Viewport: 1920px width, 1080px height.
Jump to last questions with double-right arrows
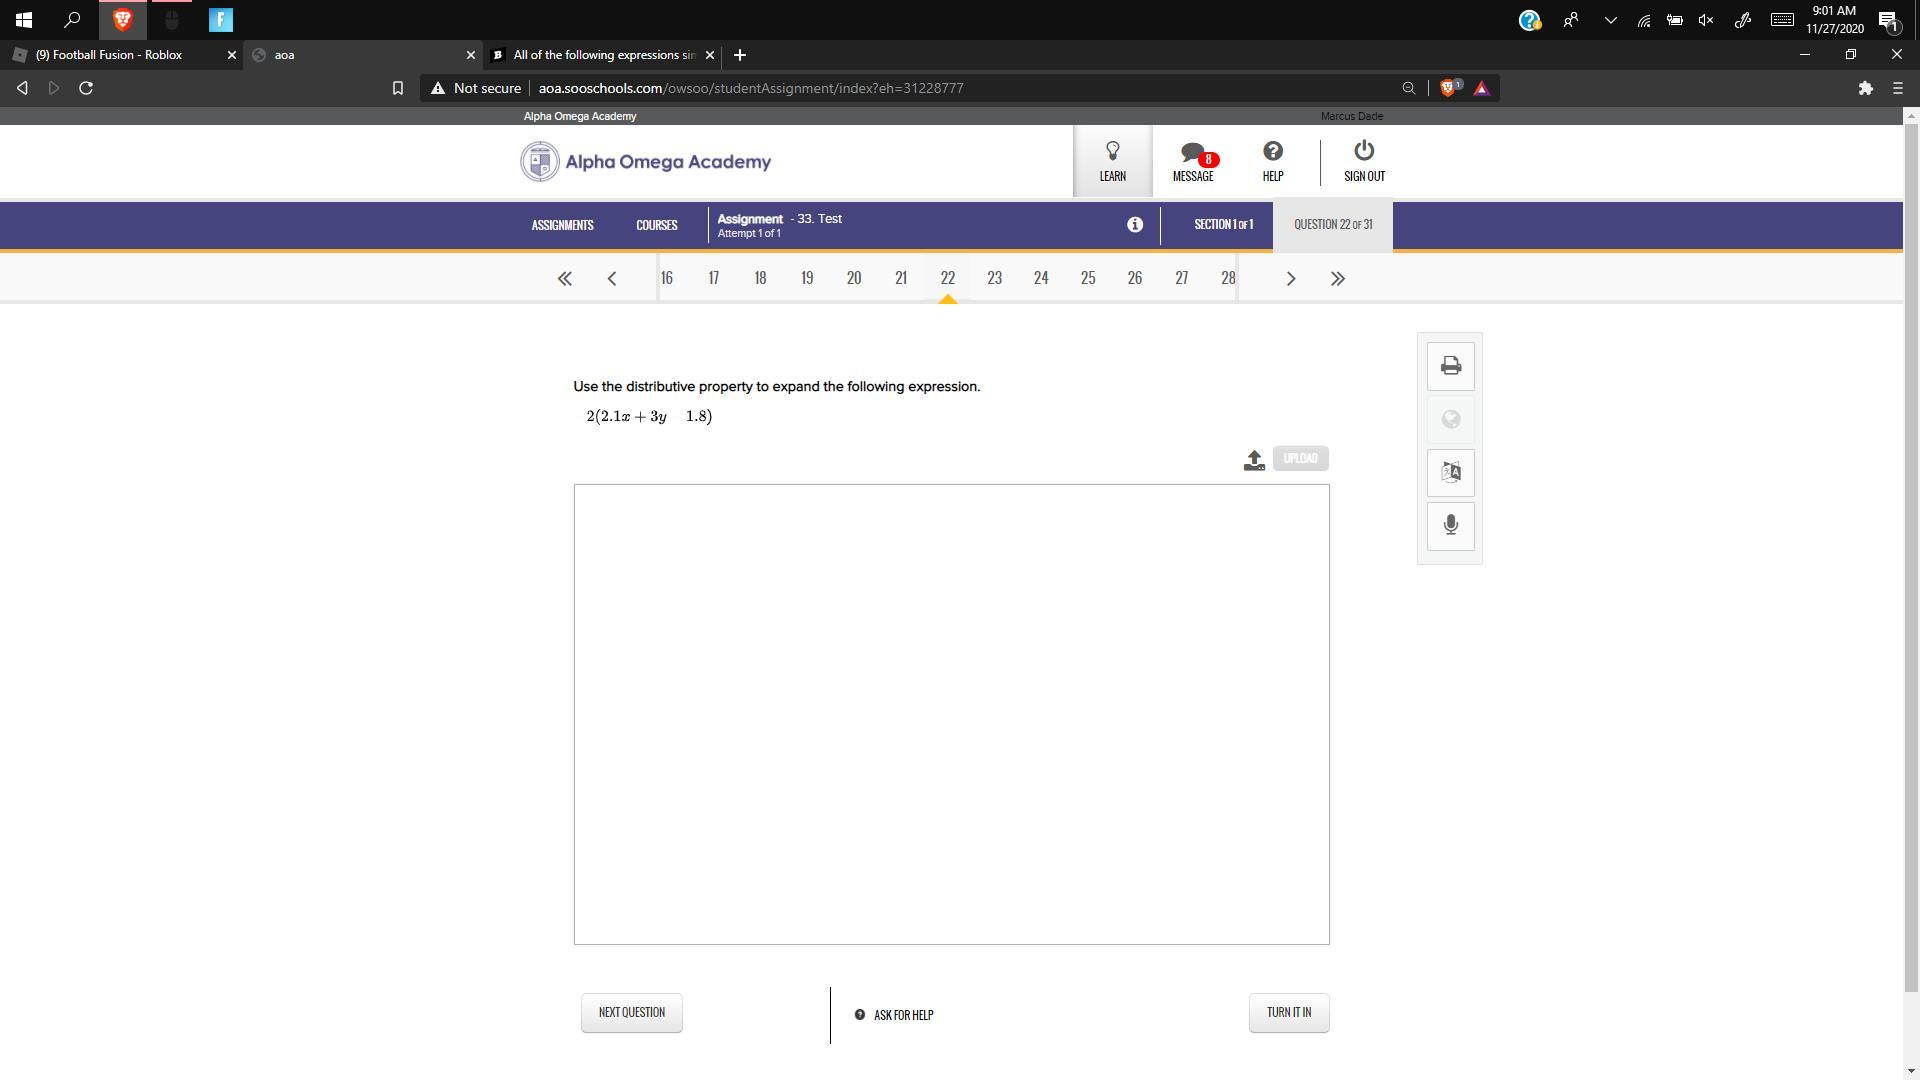tap(1337, 279)
